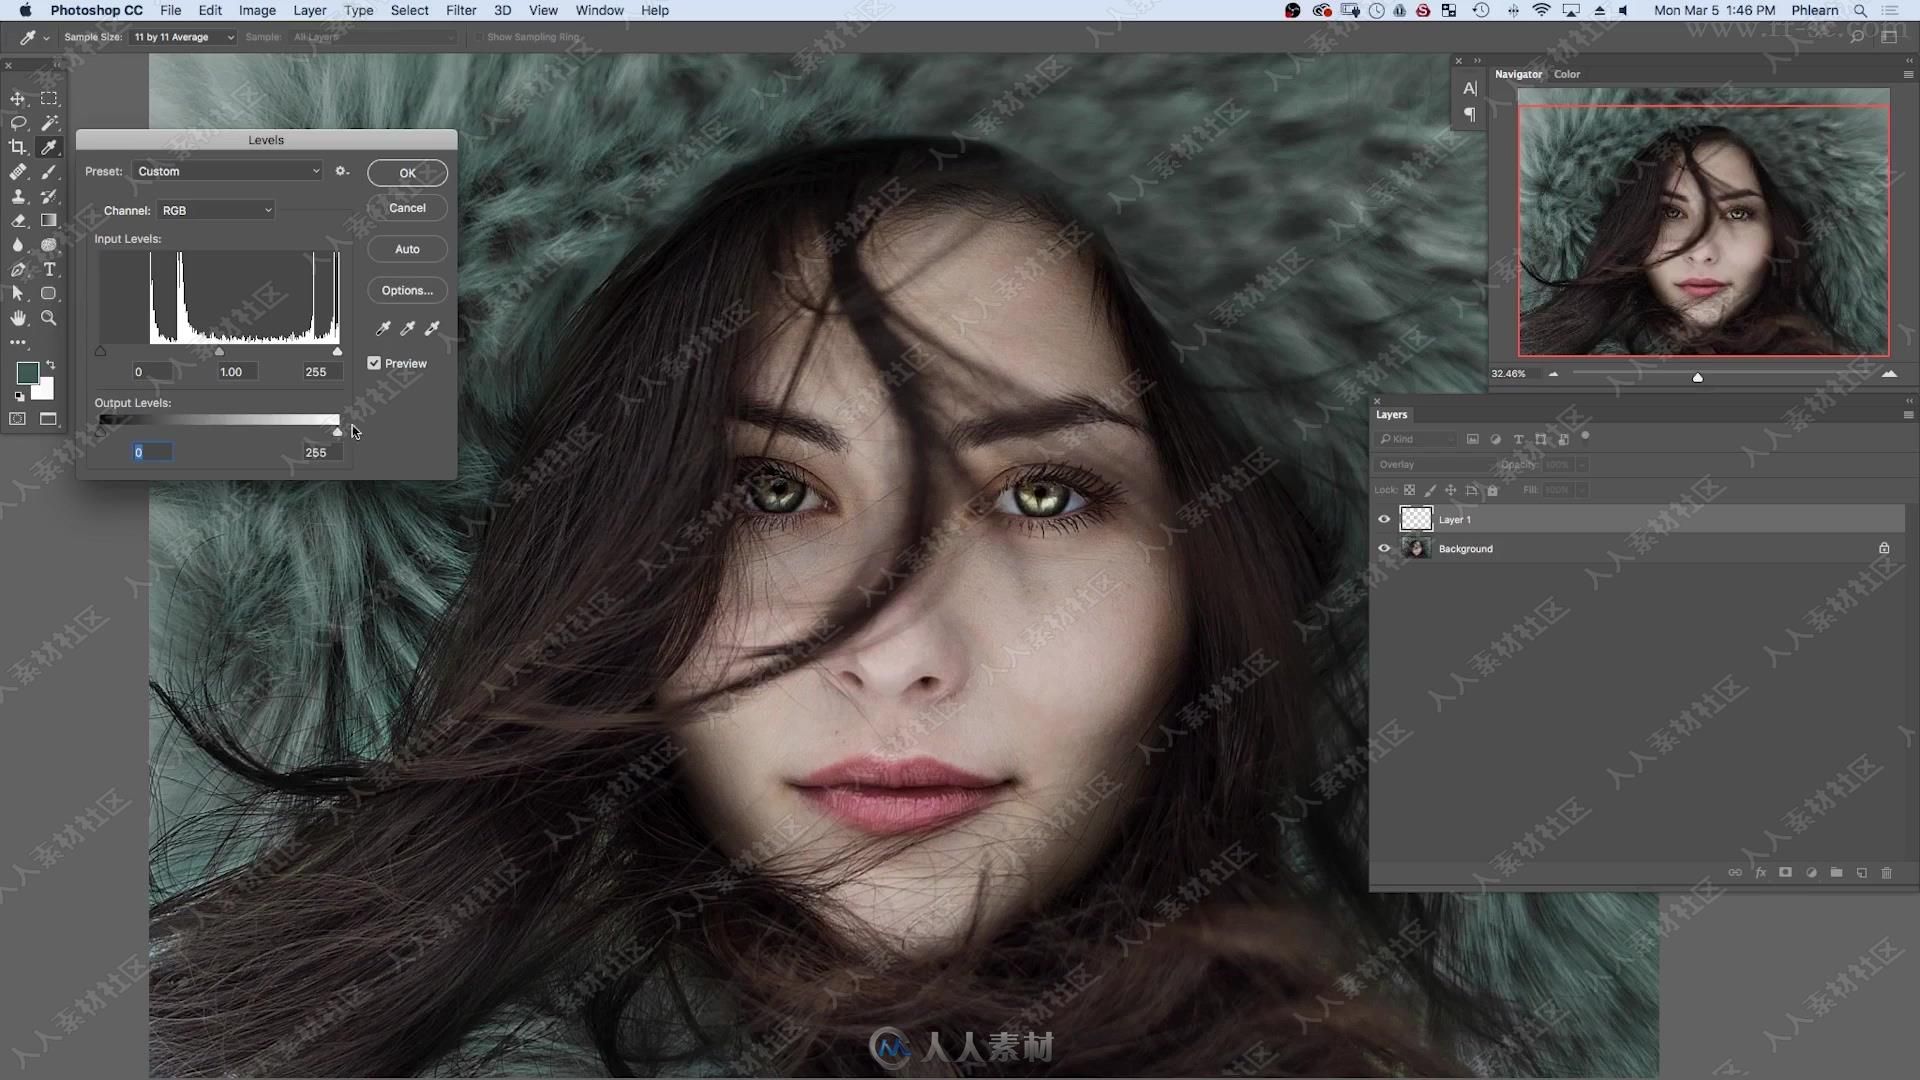Select the Move tool
The height and width of the screenshot is (1080, 1920).
click(18, 98)
